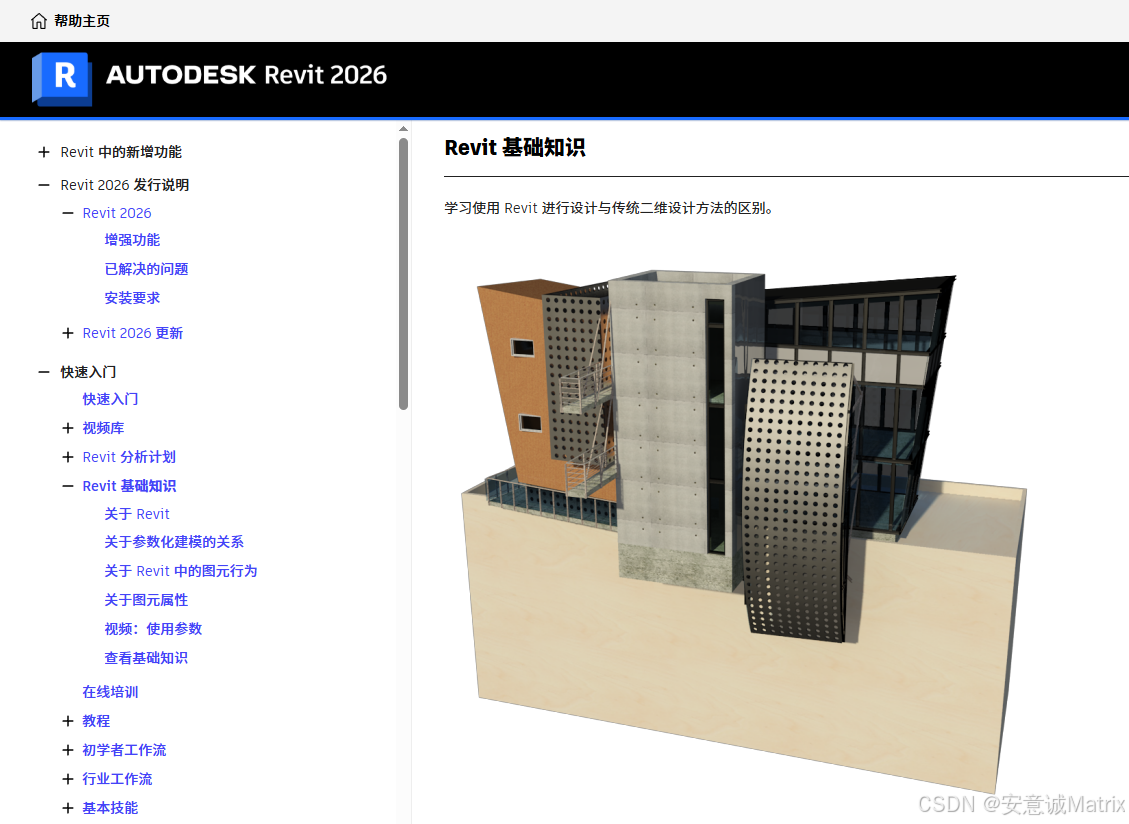Image resolution: width=1129 pixels, height=824 pixels.
Task: Open 行业工作流 topic
Action: [x=117, y=779]
